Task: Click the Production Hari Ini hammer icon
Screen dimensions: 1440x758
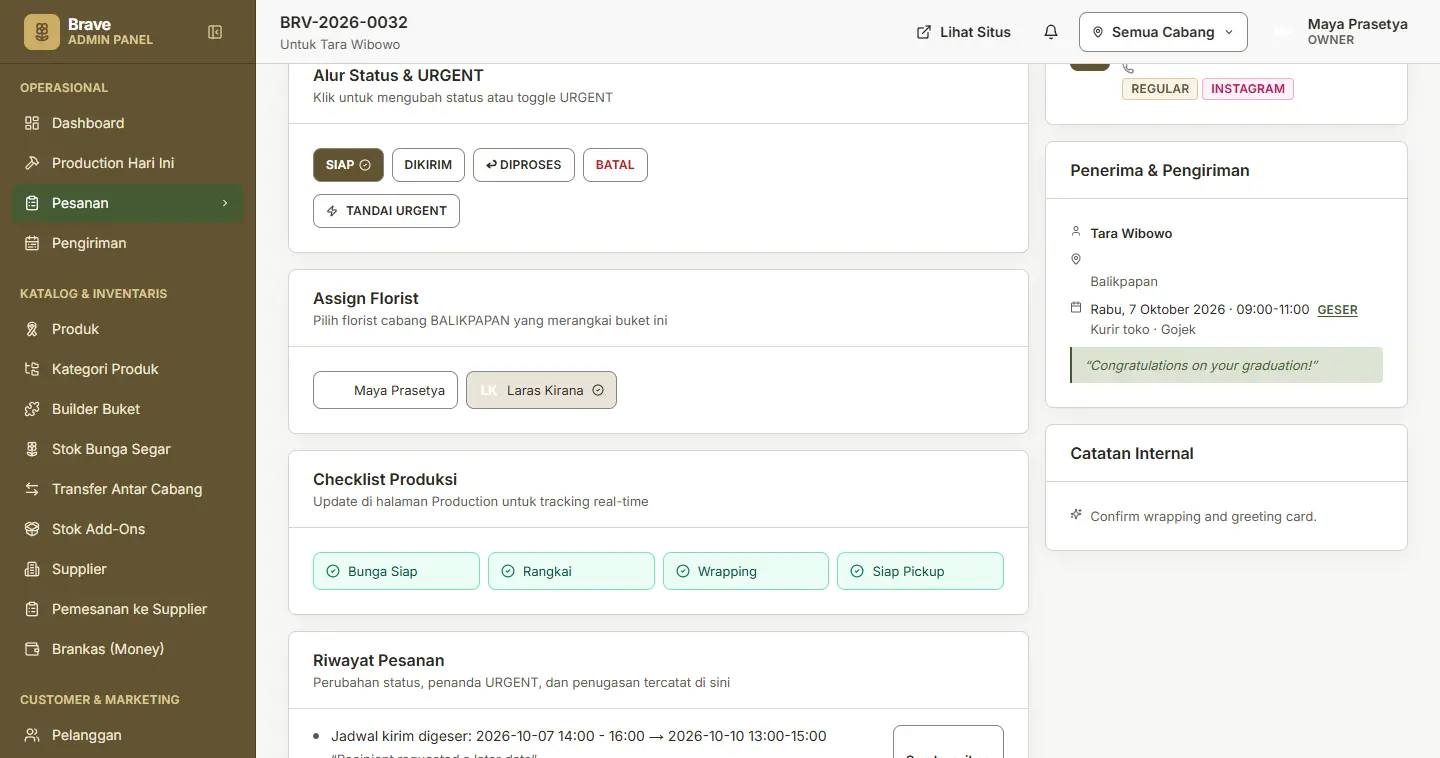Action: coord(32,163)
